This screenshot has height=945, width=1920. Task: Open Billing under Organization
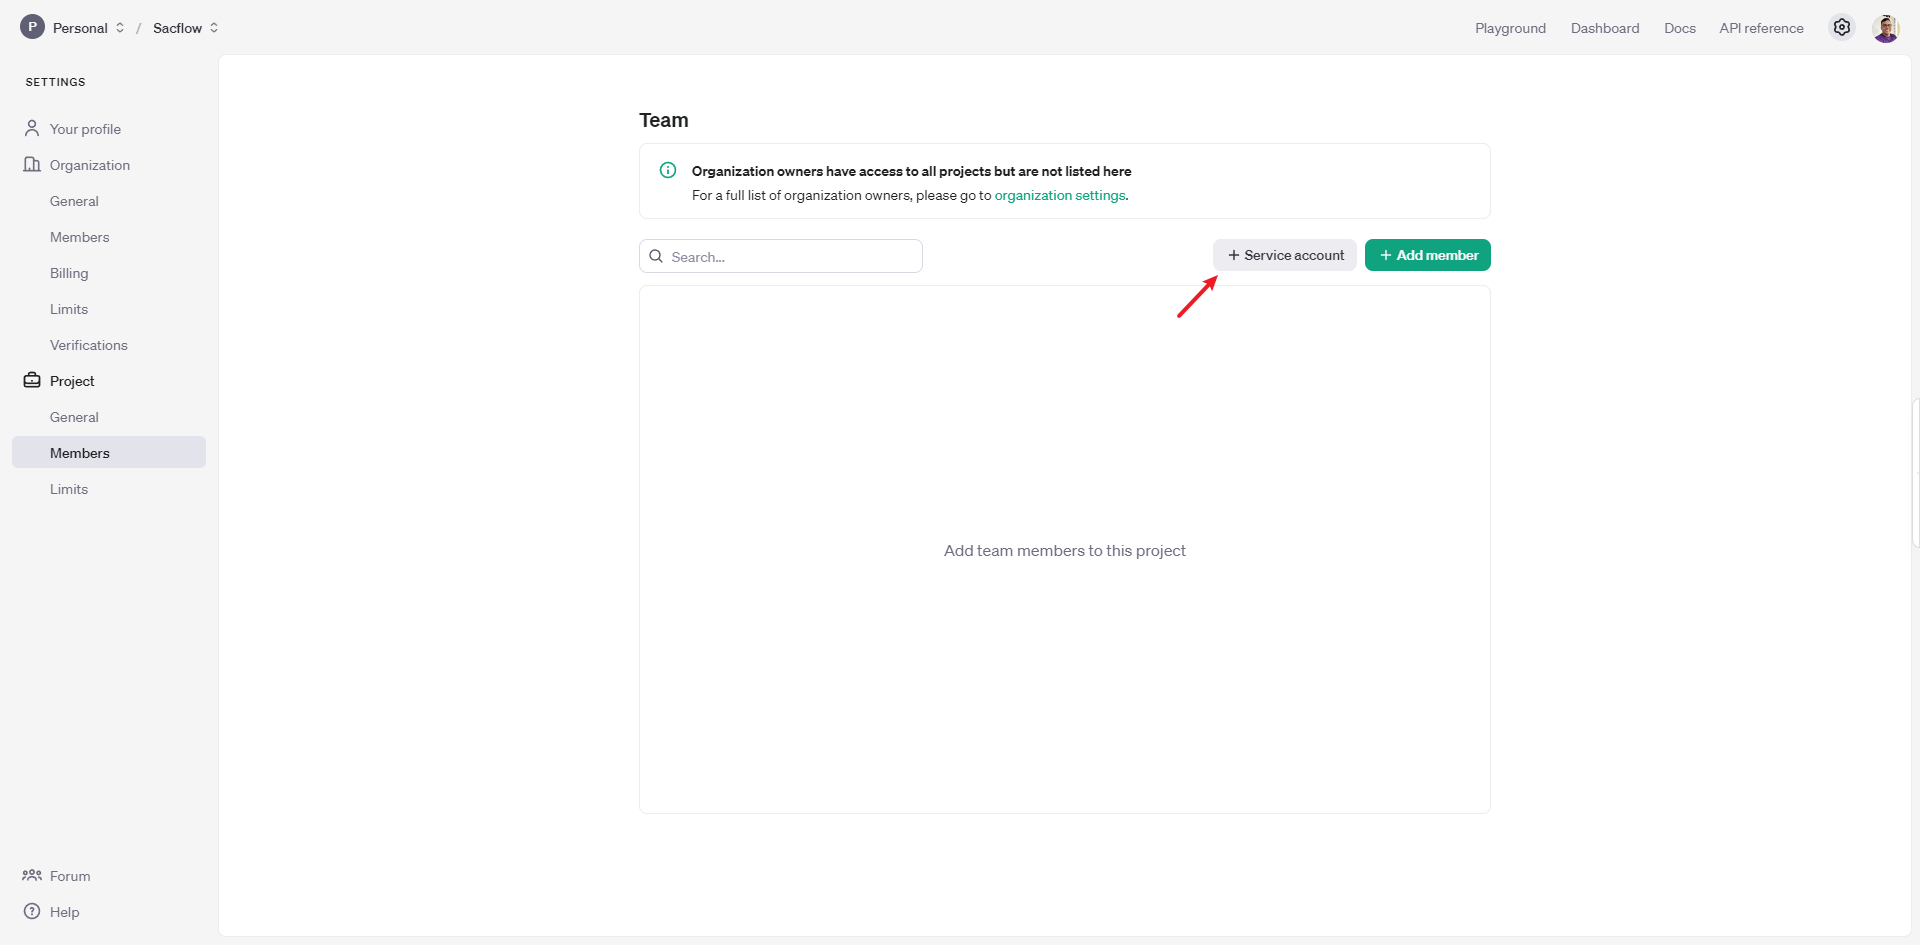[69, 273]
